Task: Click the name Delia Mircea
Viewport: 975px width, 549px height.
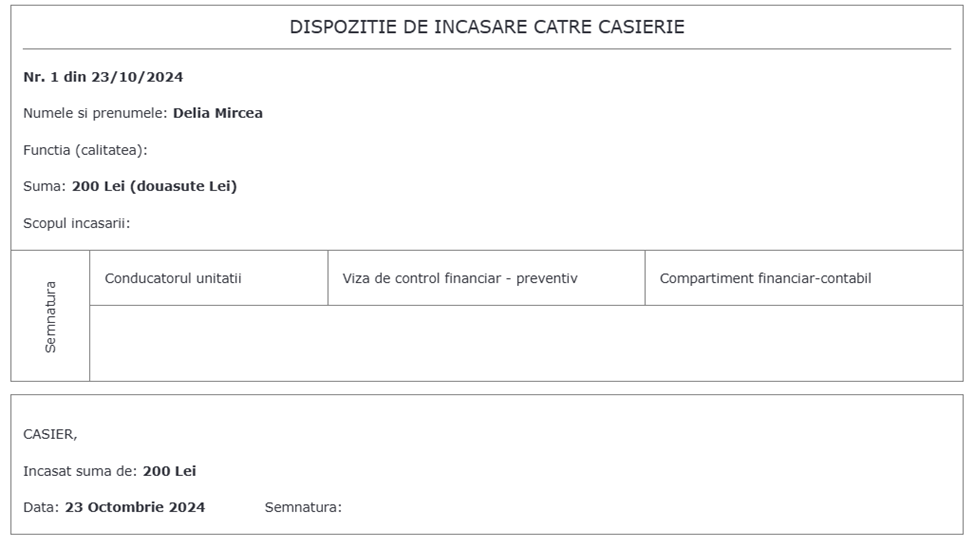Action: [218, 113]
